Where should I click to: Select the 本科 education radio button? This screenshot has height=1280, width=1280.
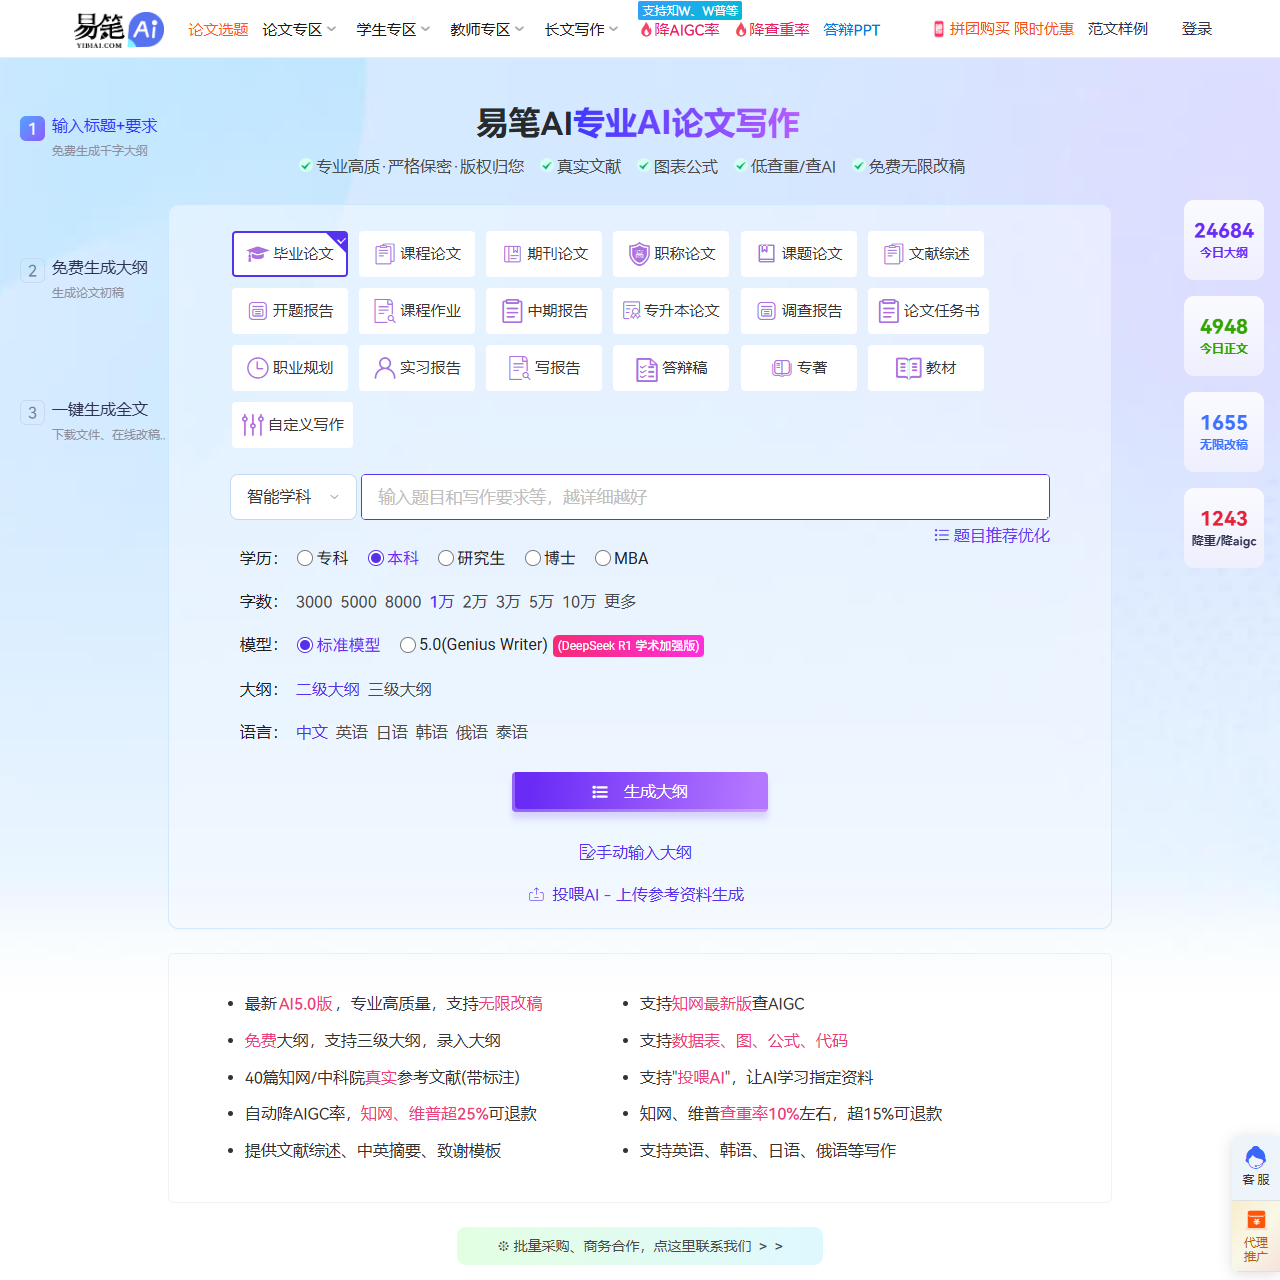click(x=376, y=558)
